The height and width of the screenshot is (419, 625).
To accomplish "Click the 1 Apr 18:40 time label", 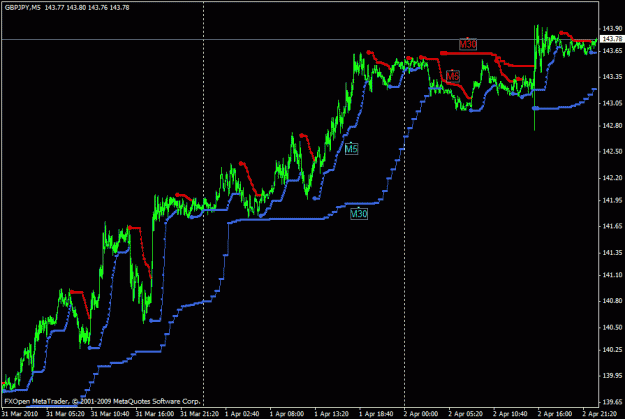I will (376, 414).
